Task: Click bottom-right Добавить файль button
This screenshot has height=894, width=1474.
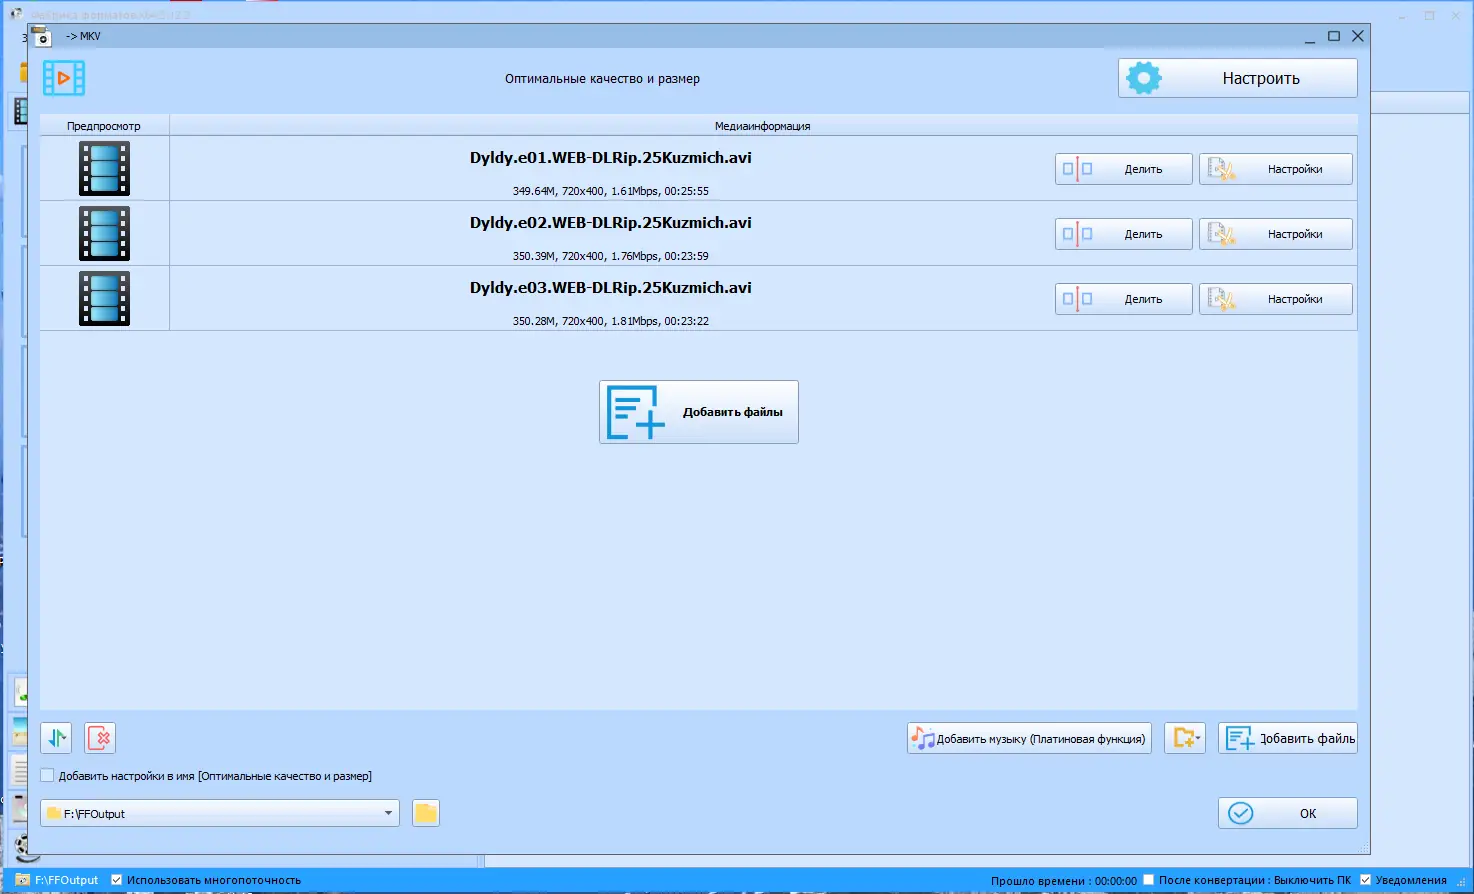Action: pyautogui.click(x=1288, y=738)
